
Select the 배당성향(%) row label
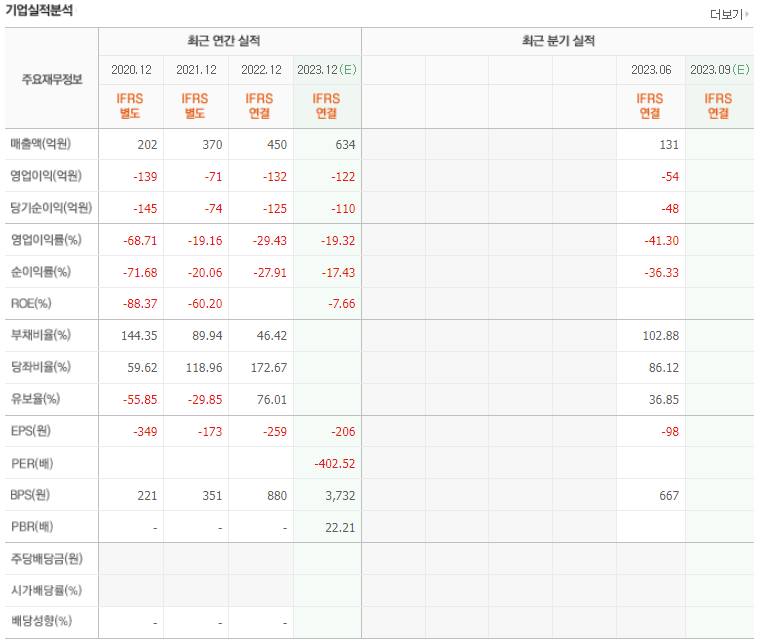click(x=41, y=621)
